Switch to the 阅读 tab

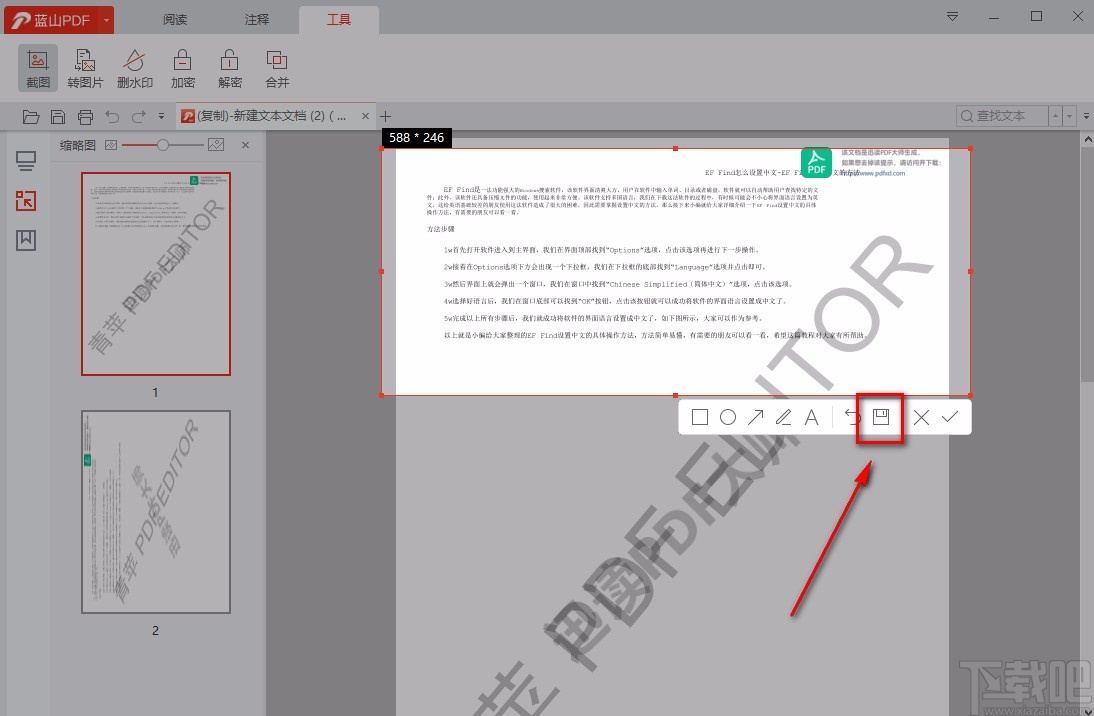pyautogui.click(x=175, y=20)
